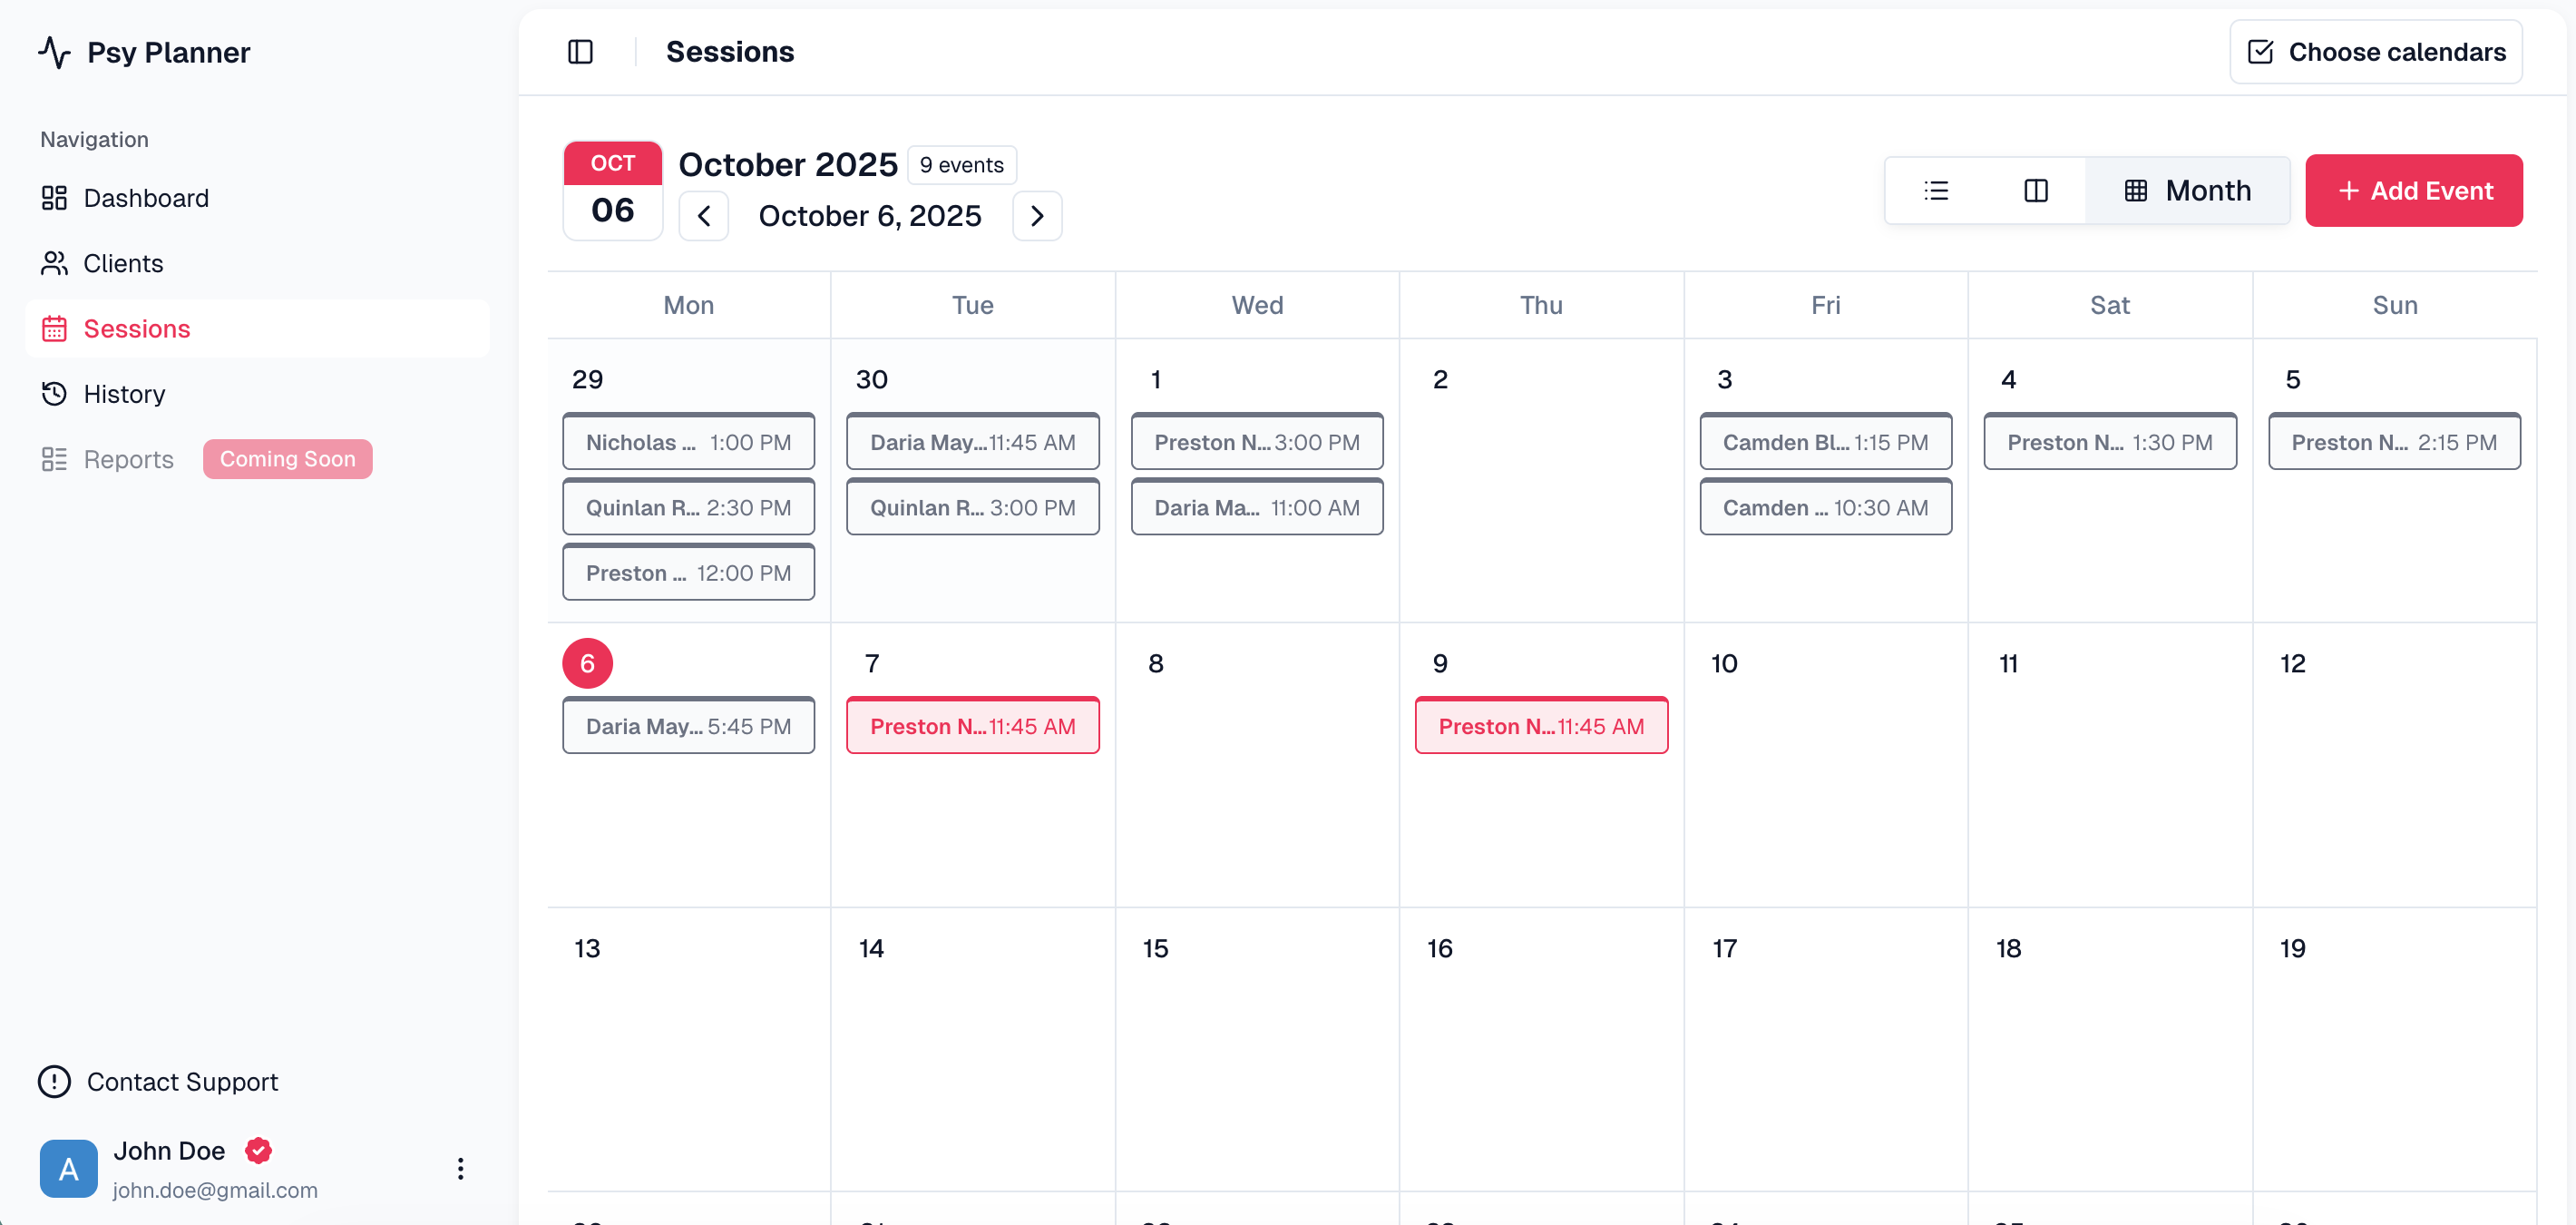The height and width of the screenshot is (1225, 2576).
Task: Select the Dashboard navigation icon
Action: pyautogui.click(x=54, y=197)
